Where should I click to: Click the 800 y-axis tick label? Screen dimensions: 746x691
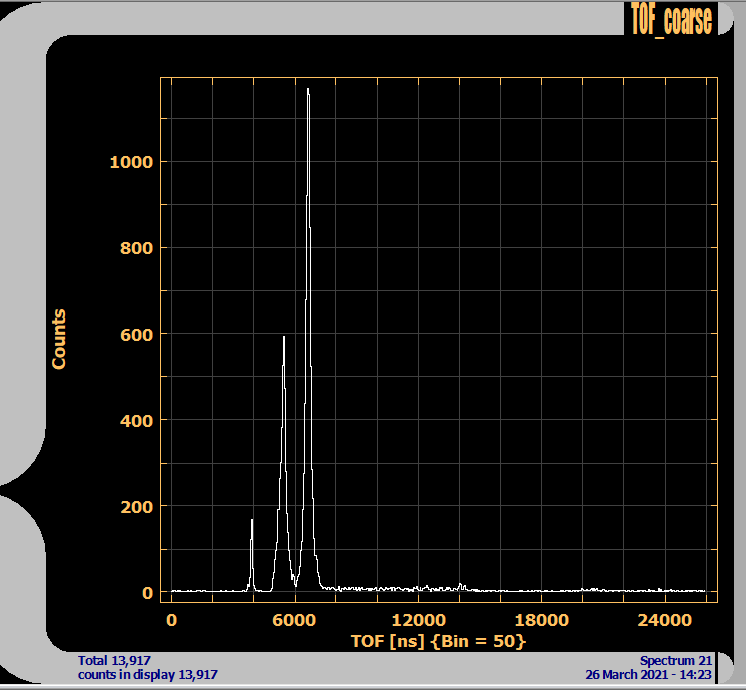pos(137,248)
